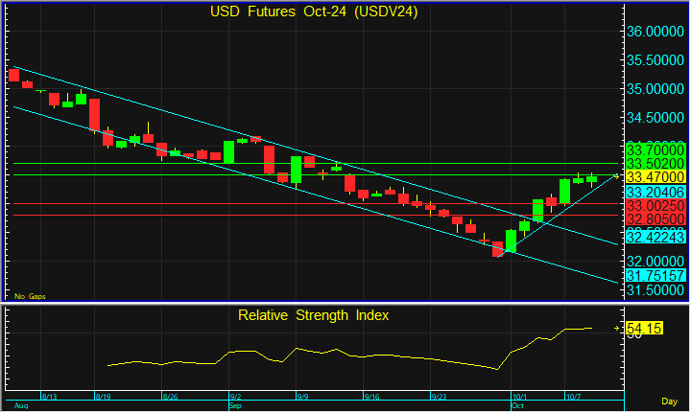Select the Sep month label
This screenshot has height=413, width=691.
[x=235, y=406]
